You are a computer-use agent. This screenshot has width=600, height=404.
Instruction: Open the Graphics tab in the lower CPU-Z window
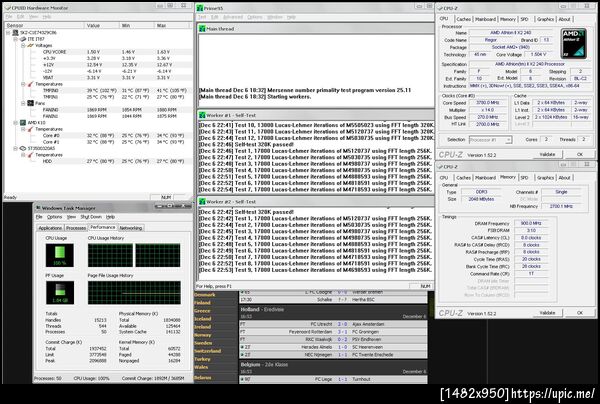(x=545, y=178)
